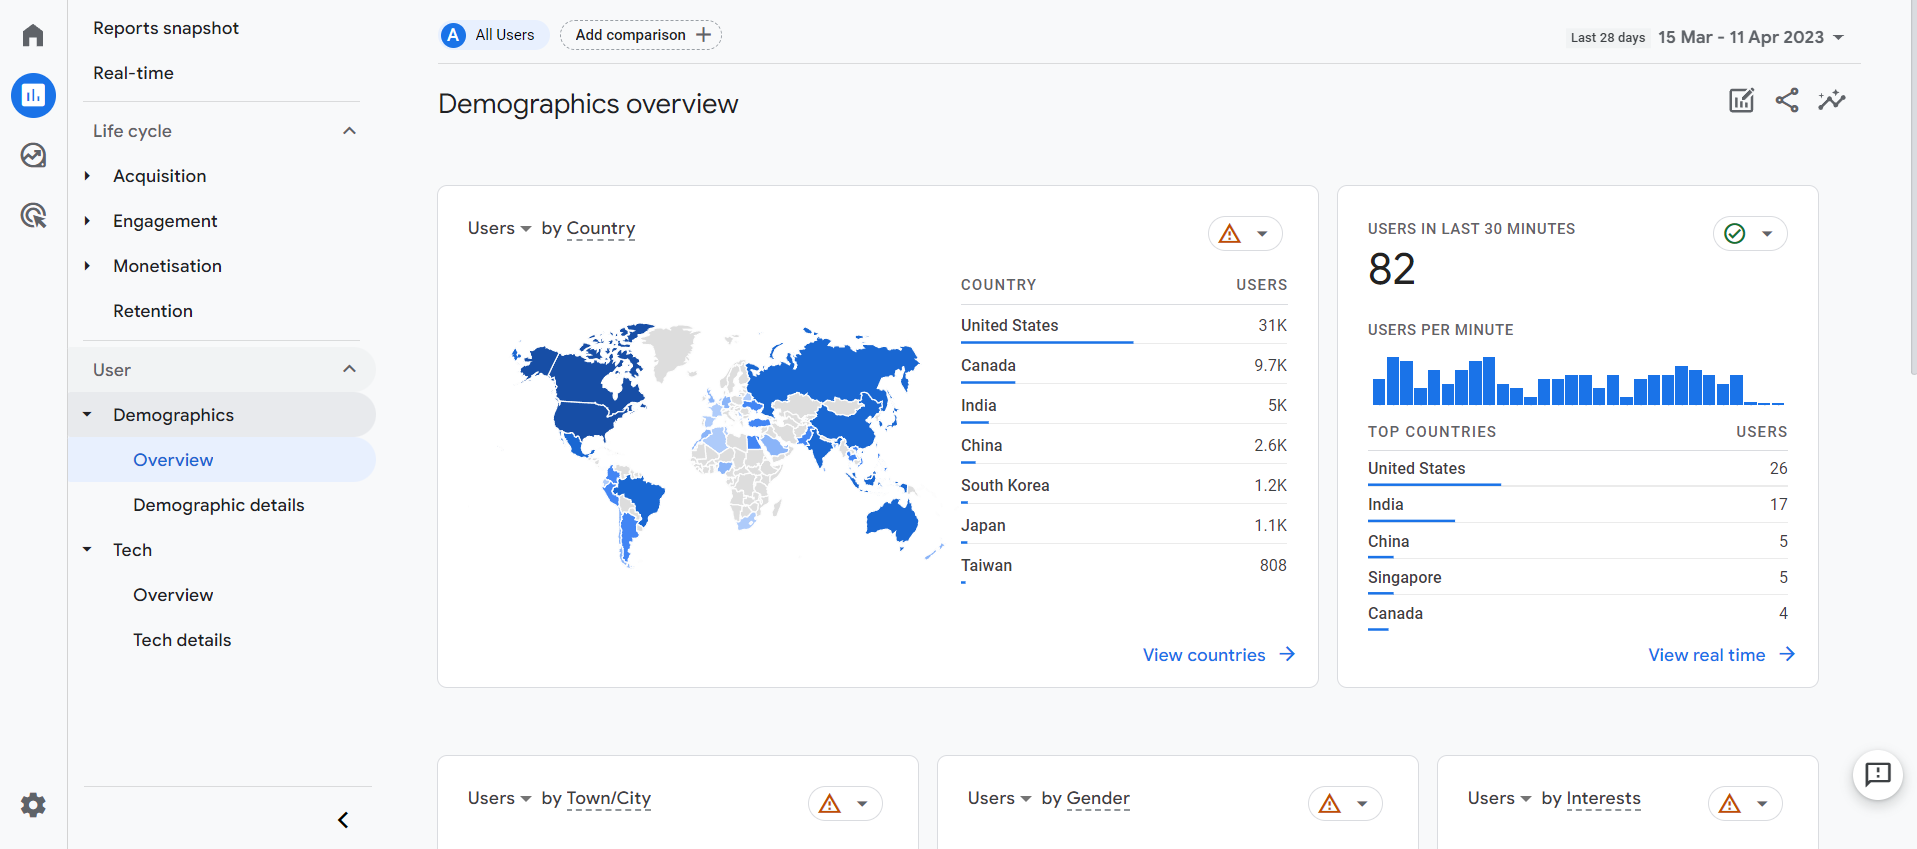
Task: Click the customize report icon
Action: (x=1741, y=100)
